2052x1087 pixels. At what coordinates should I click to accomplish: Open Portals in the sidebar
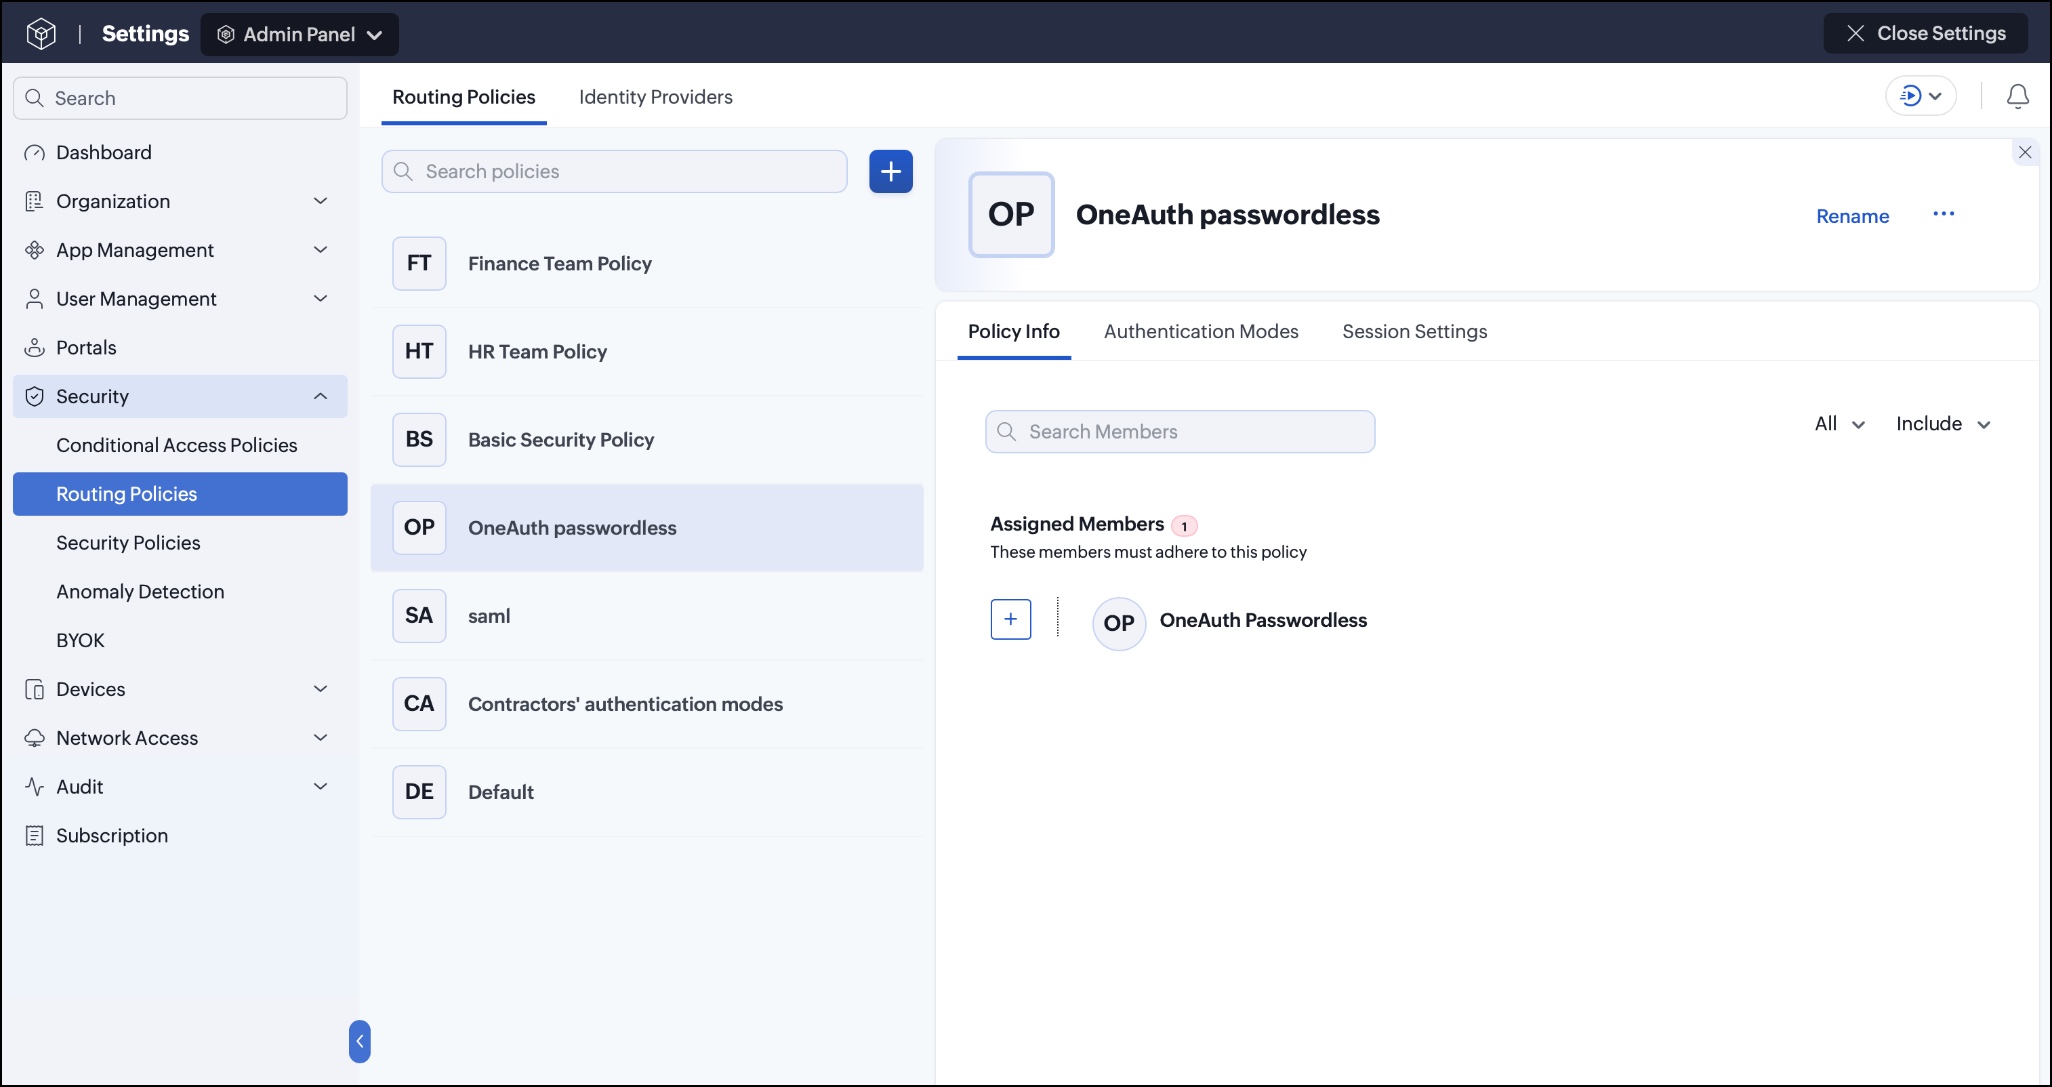pos(180,348)
